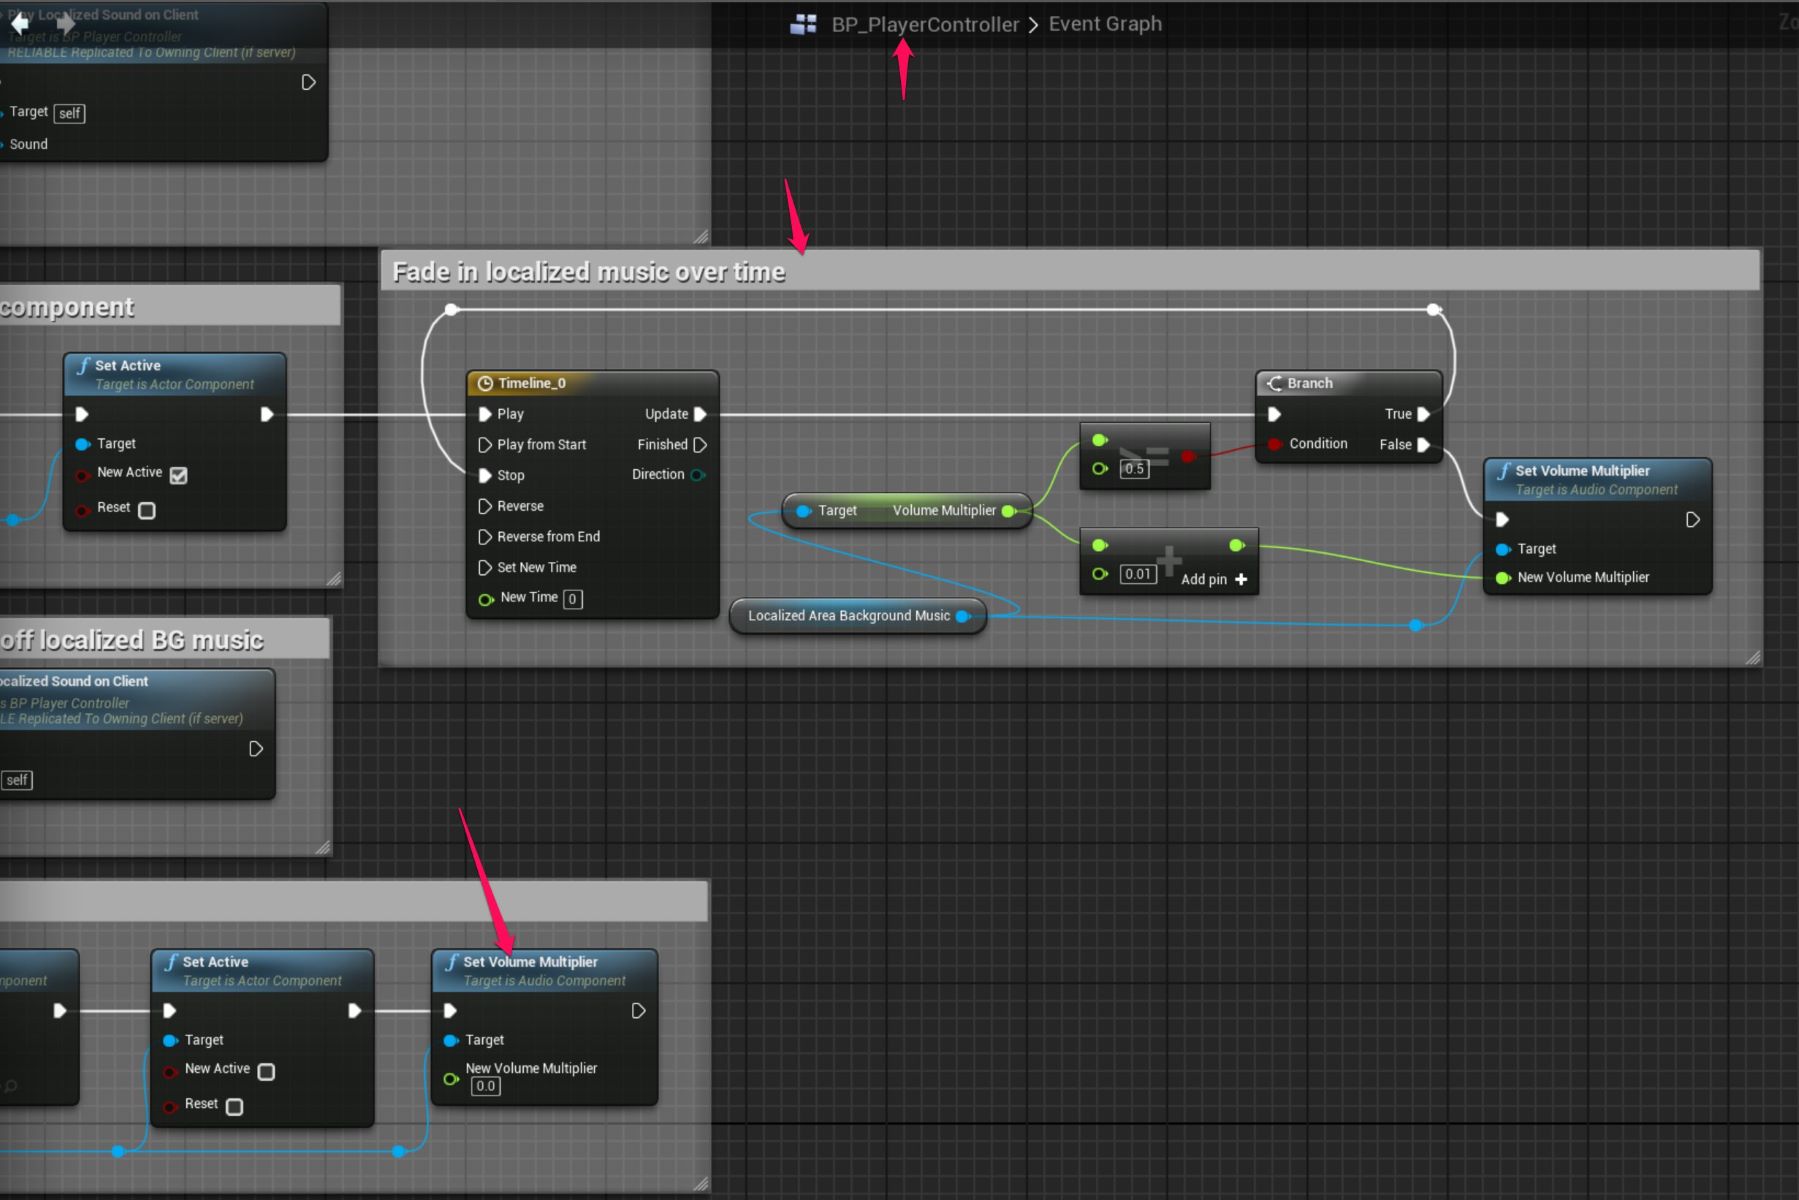Click the f icon on the Set Active node
The image size is (1799, 1200).
83,365
